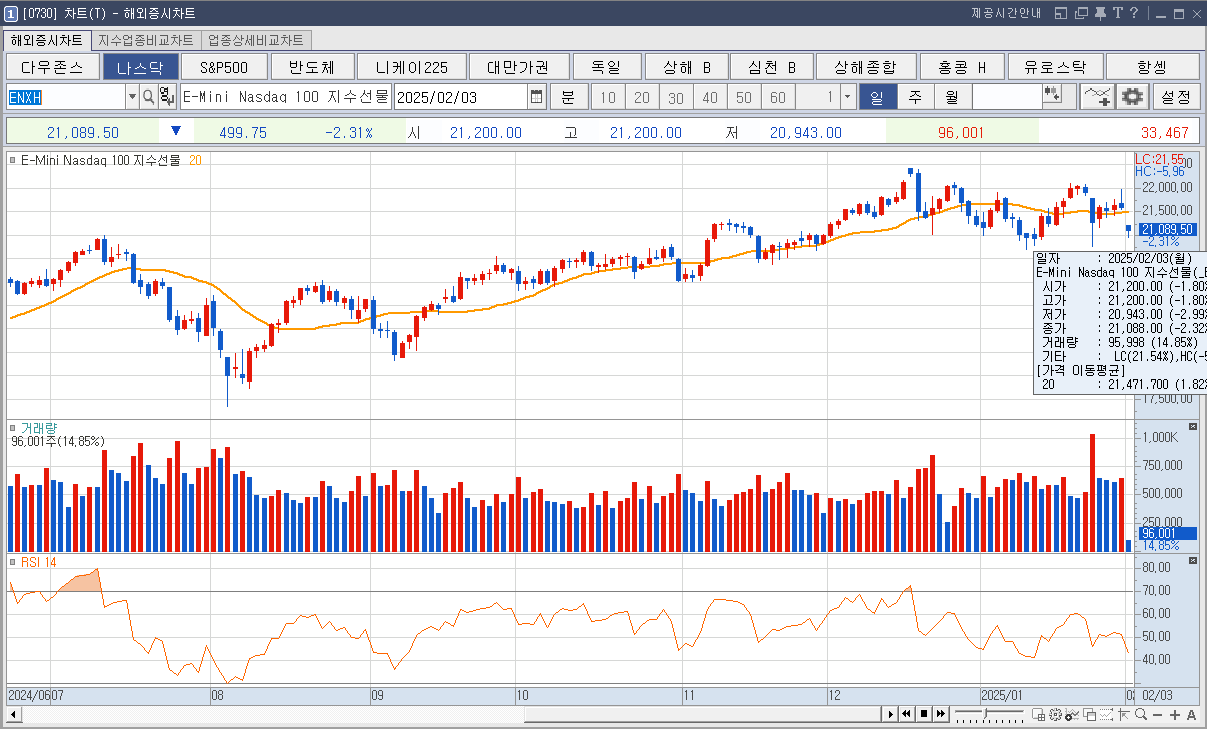Select the 10 minute interval button
The width and height of the screenshot is (1207, 729).
pos(608,97)
